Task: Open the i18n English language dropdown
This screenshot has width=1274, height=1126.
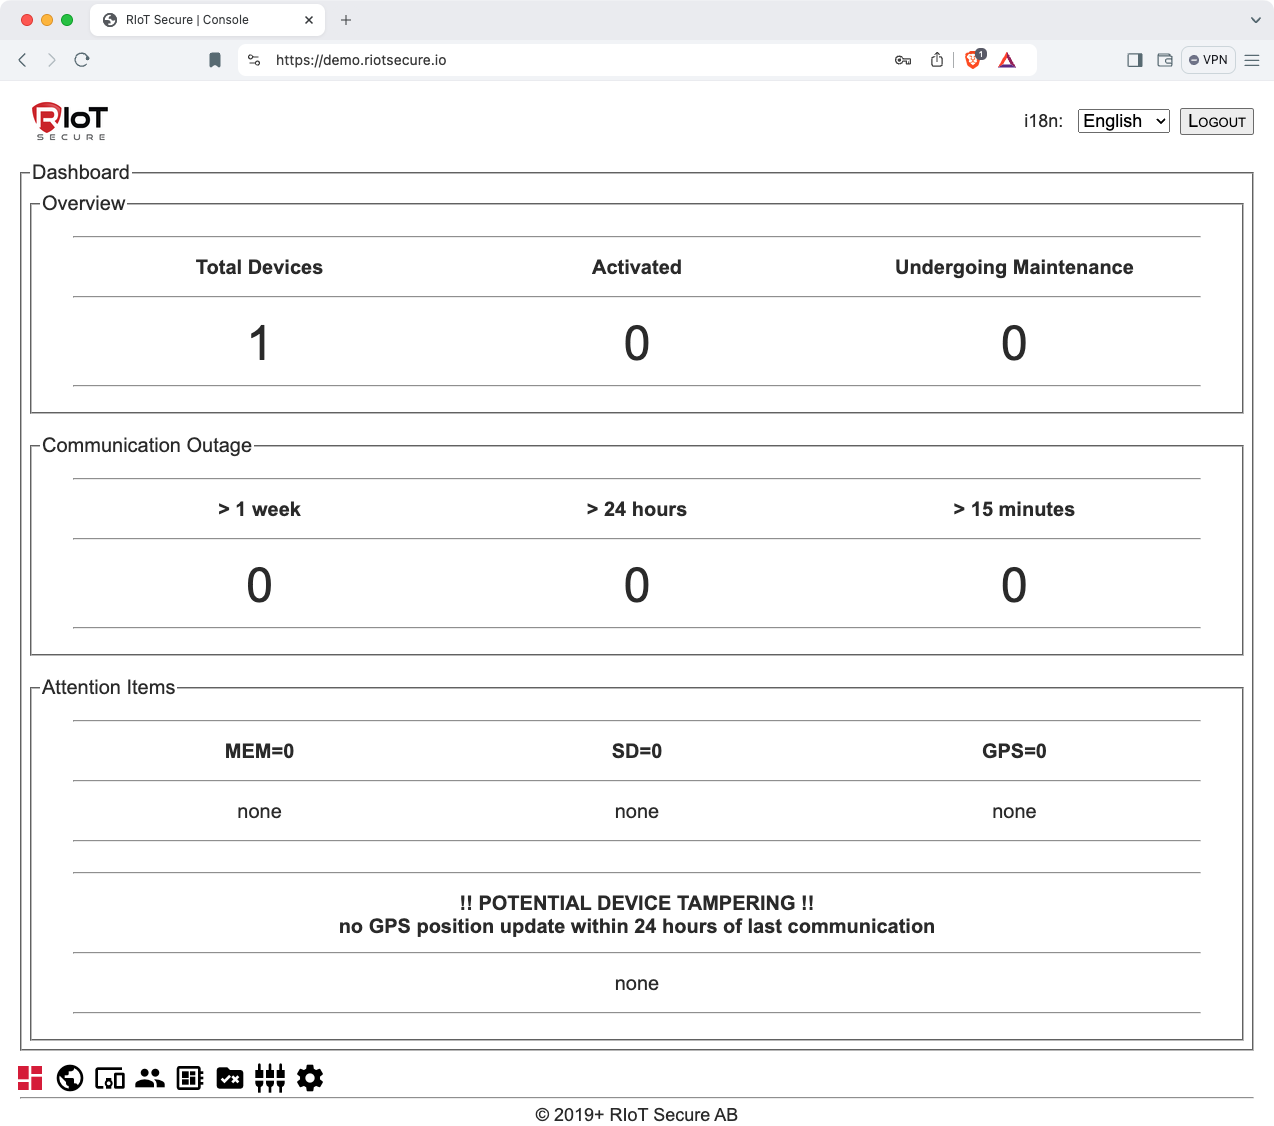Action: (1123, 121)
